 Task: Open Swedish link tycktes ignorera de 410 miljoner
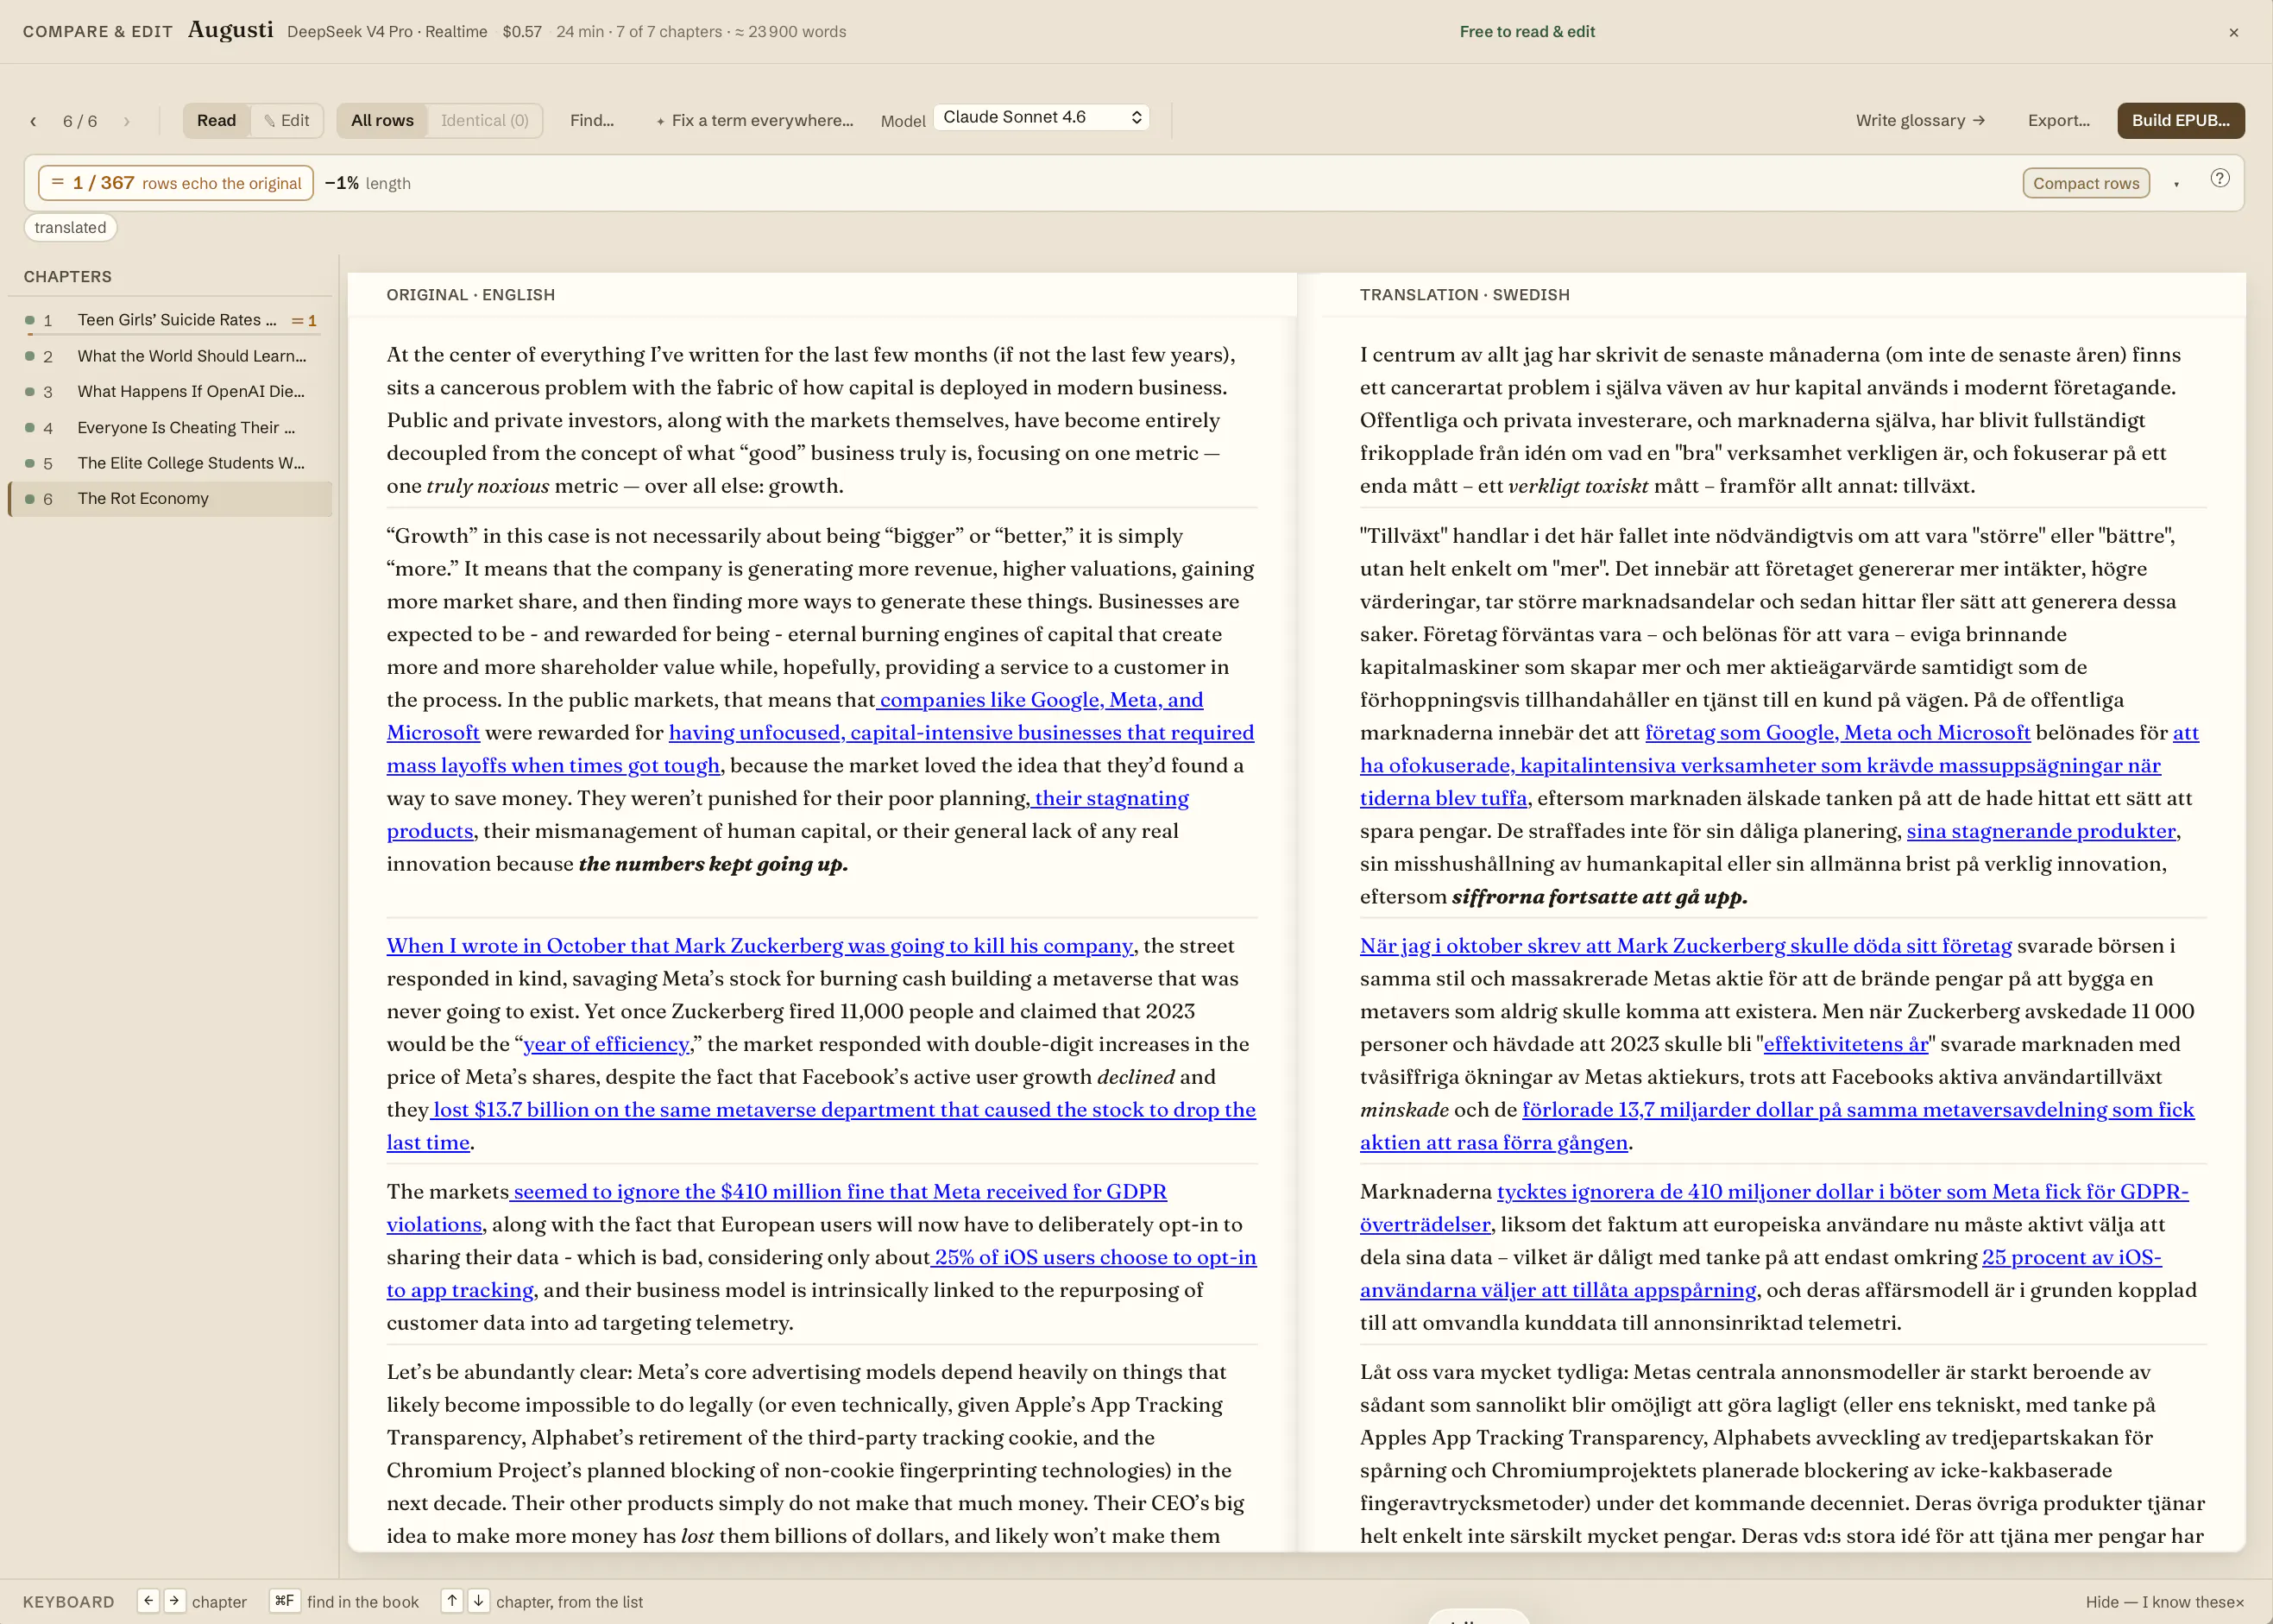click(1842, 1192)
